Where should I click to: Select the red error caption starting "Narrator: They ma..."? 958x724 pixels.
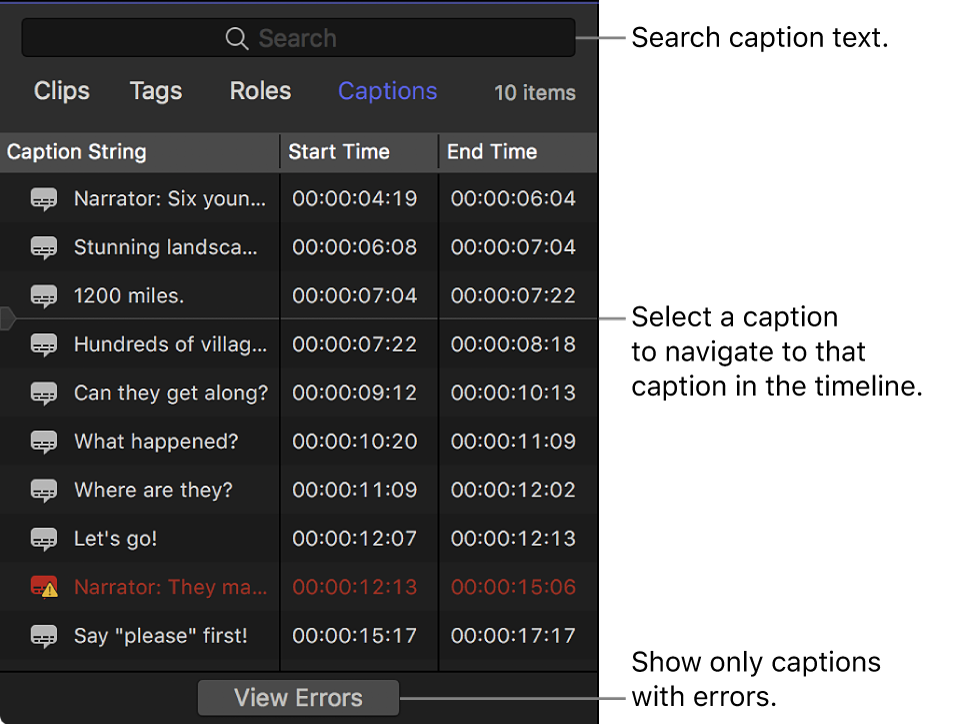point(170,587)
